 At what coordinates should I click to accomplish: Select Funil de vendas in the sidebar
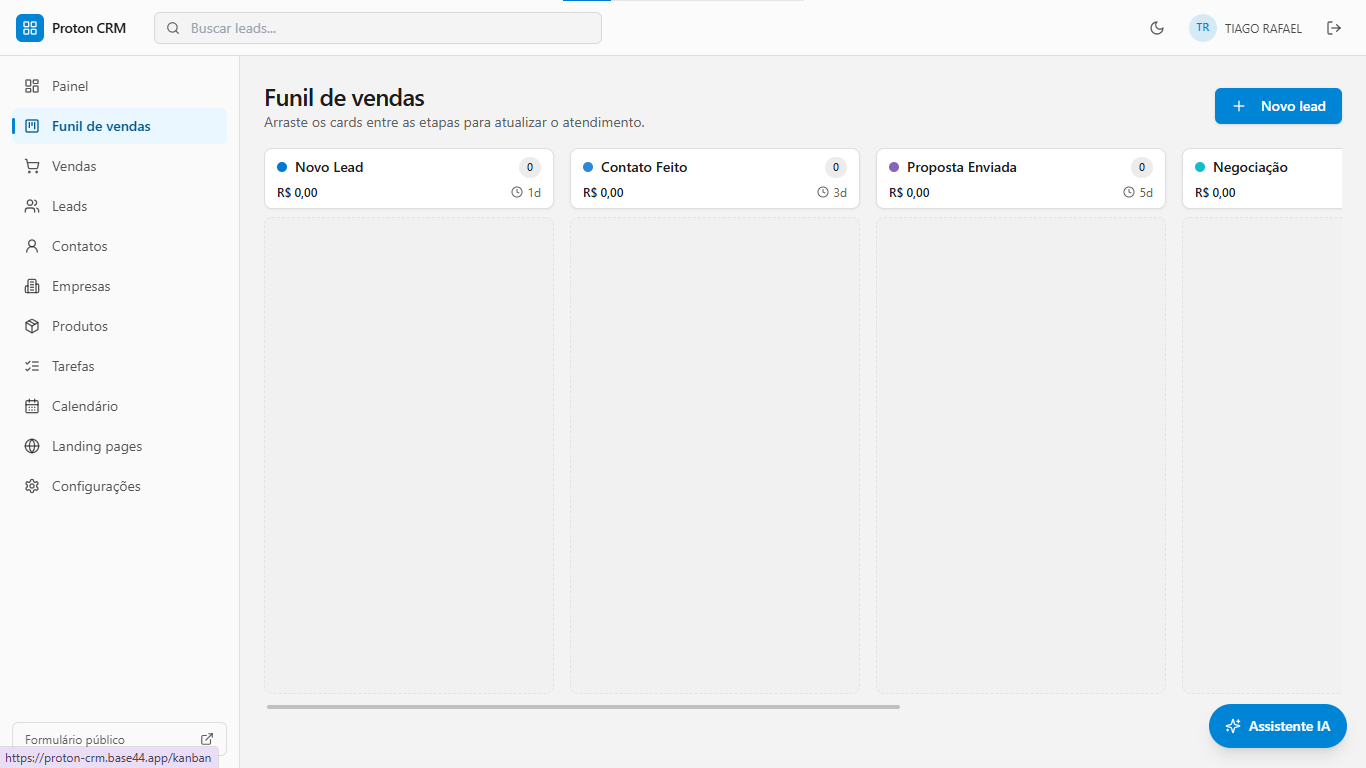[x=119, y=126]
